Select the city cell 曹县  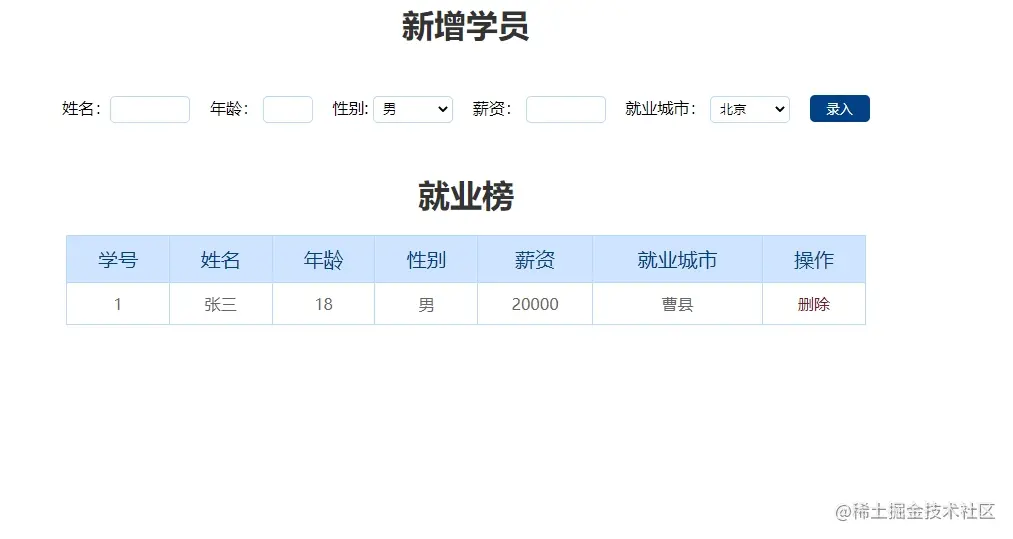pyautogui.click(x=677, y=304)
